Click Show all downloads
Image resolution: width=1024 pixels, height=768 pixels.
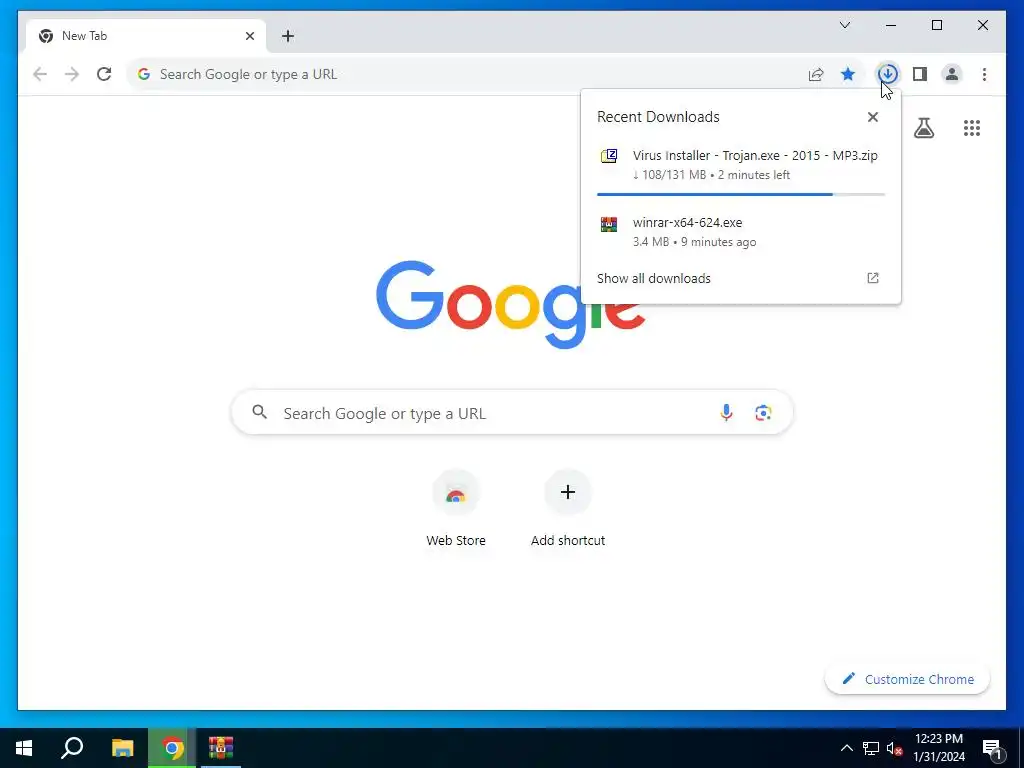click(654, 278)
